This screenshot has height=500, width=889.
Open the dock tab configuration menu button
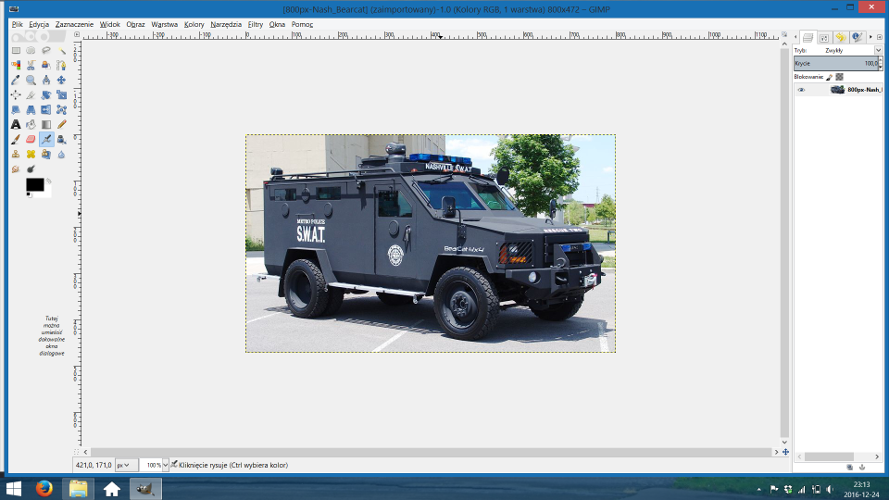pos(880,37)
